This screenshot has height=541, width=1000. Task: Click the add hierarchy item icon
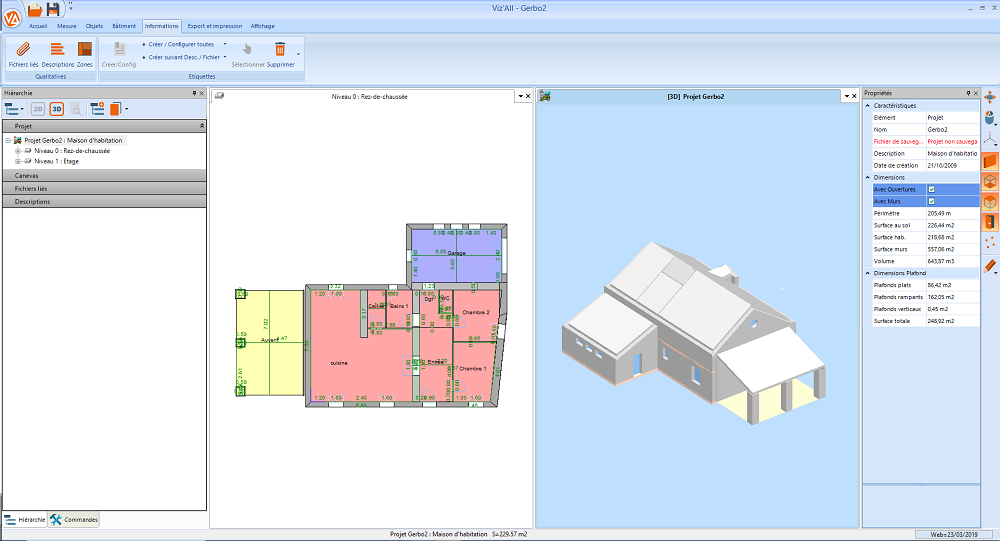pos(97,109)
